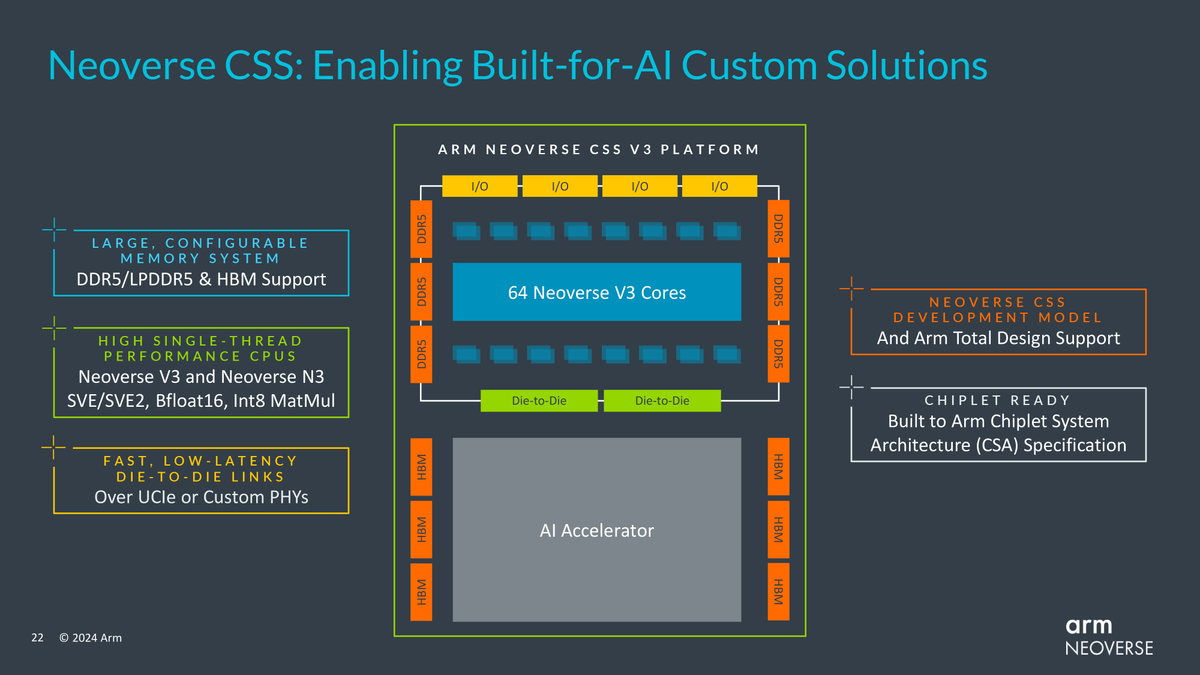
Task: Click the top HBM block beside the AI Accelerator
Action: [420, 467]
